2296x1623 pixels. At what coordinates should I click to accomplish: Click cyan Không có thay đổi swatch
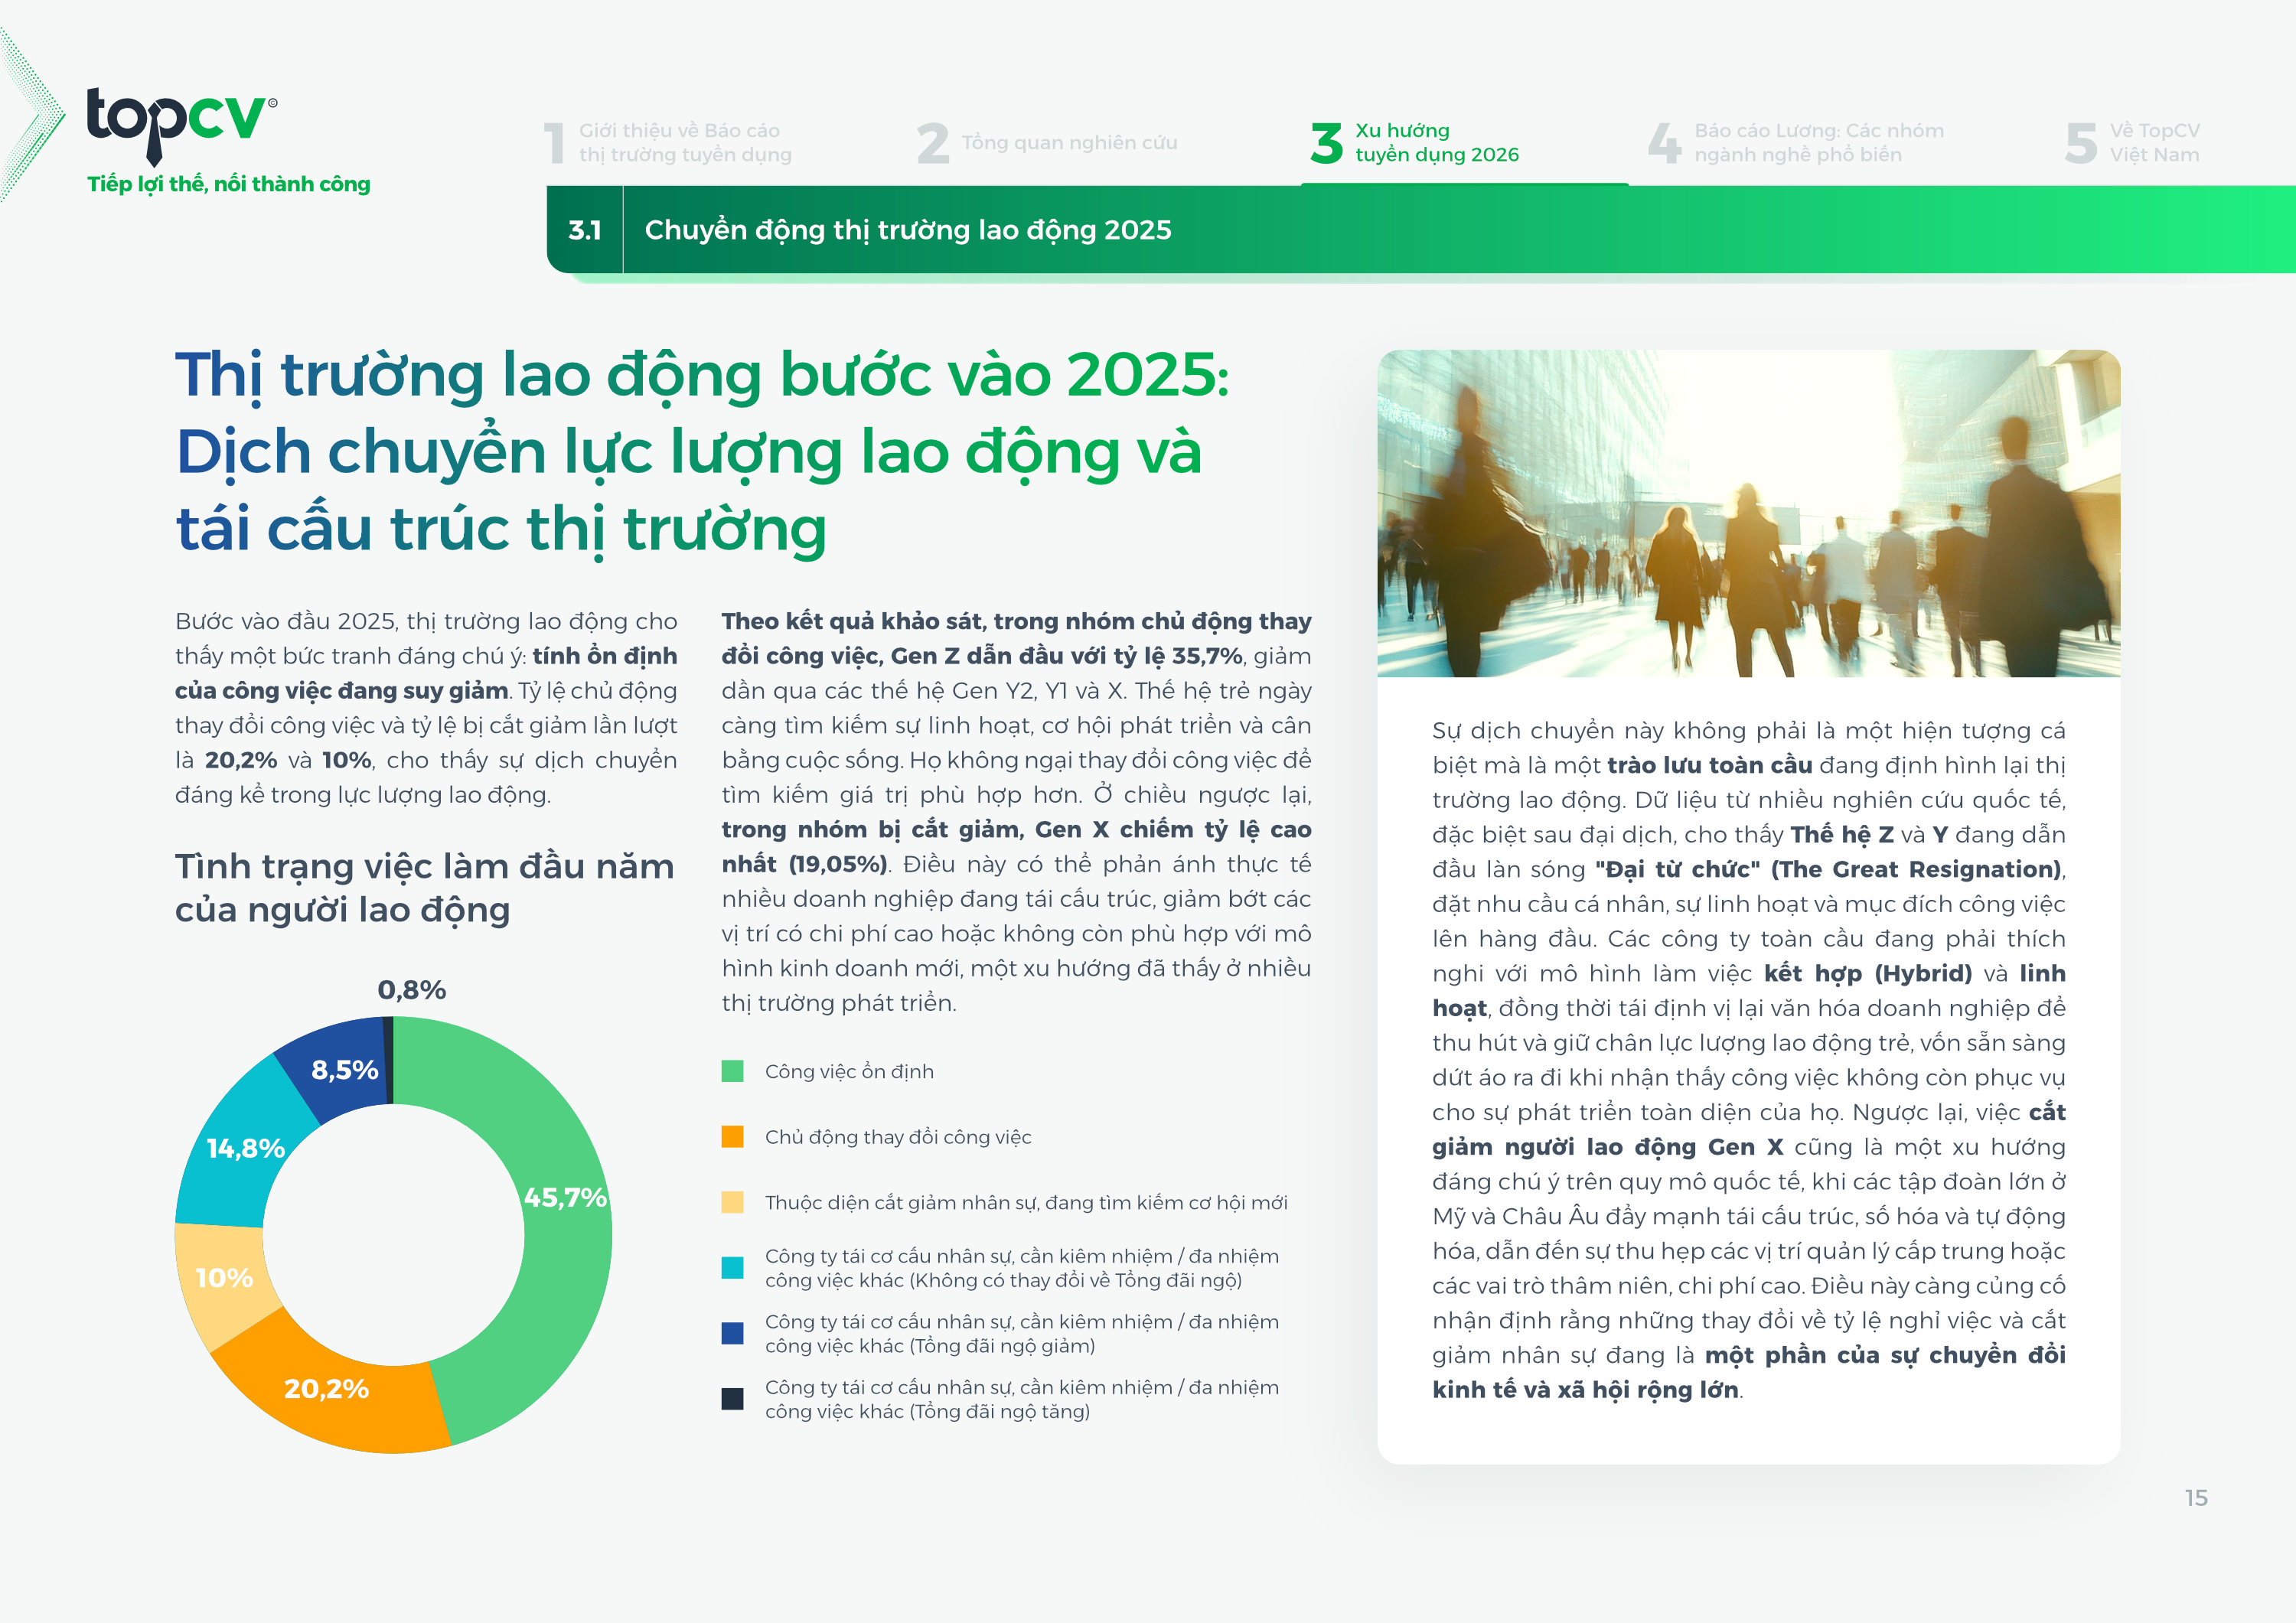732,1268
